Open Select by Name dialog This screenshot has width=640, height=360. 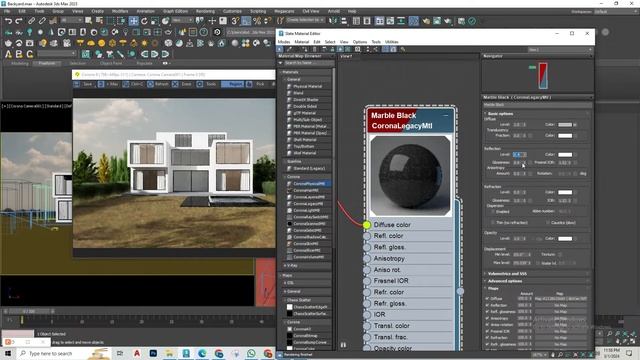point(99,20)
